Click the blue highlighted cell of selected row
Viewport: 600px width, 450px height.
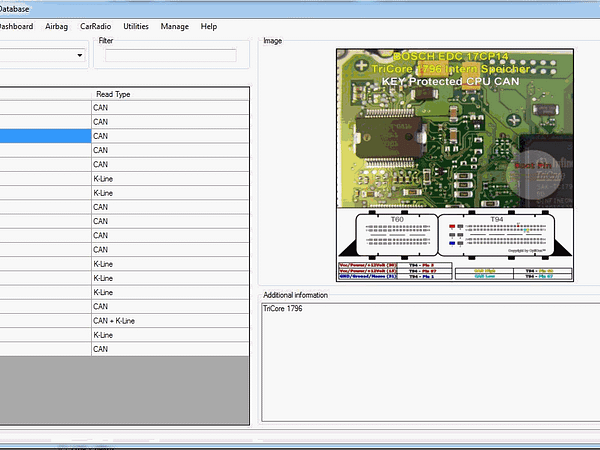(x=45, y=136)
